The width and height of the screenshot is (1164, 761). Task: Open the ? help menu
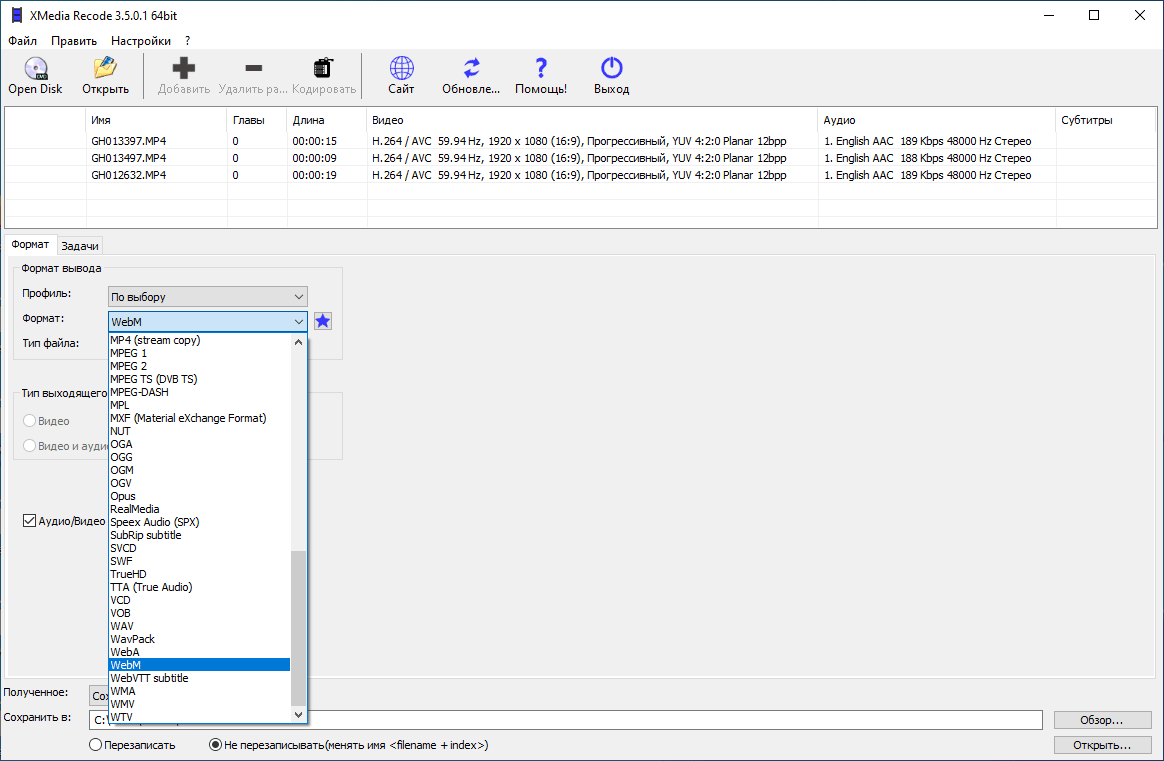coord(188,41)
